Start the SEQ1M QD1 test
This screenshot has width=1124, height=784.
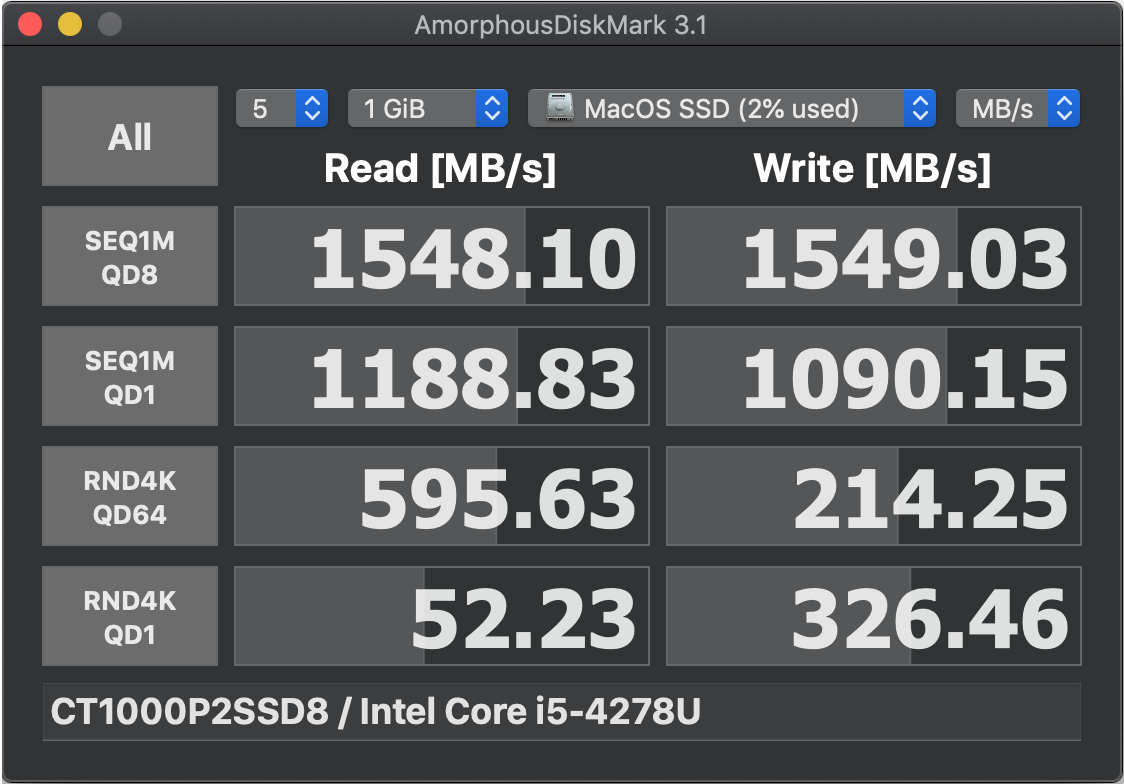[x=130, y=376]
